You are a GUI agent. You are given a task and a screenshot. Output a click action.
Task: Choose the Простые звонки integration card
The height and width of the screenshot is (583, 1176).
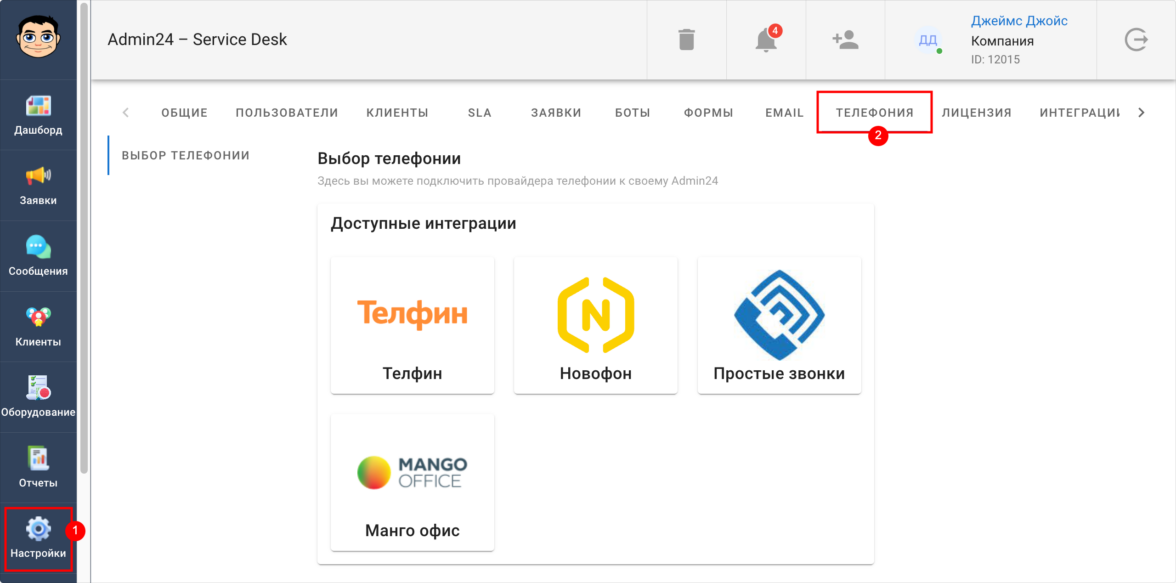(x=779, y=325)
